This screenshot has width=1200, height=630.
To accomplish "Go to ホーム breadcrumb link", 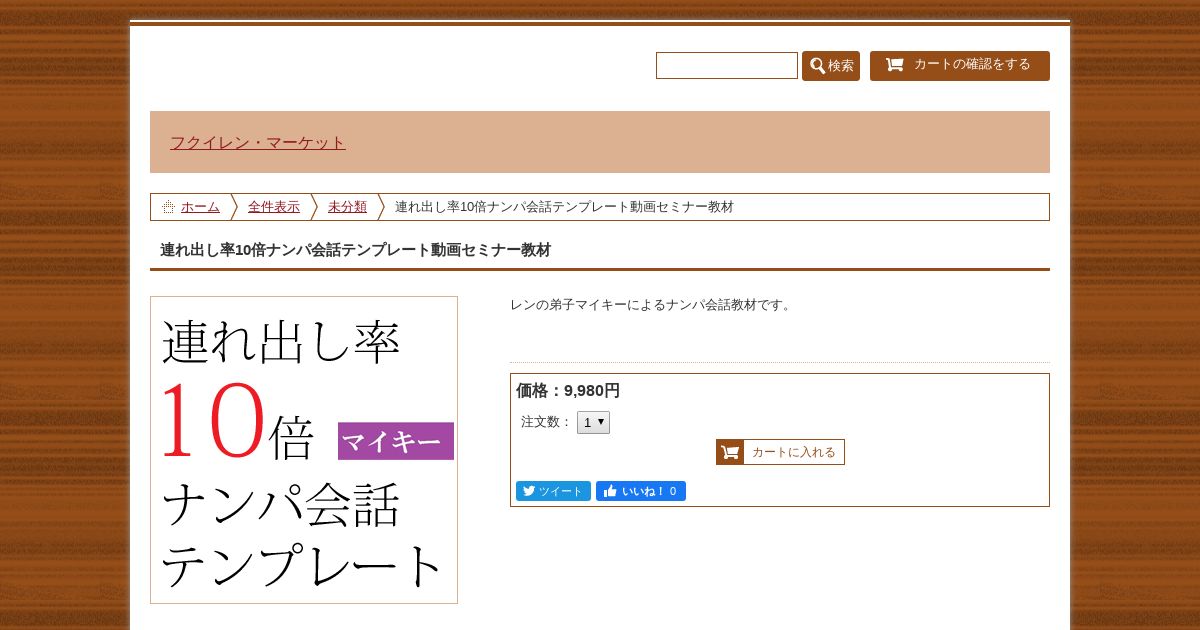I will pyautogui.click(x=200, y=207).
